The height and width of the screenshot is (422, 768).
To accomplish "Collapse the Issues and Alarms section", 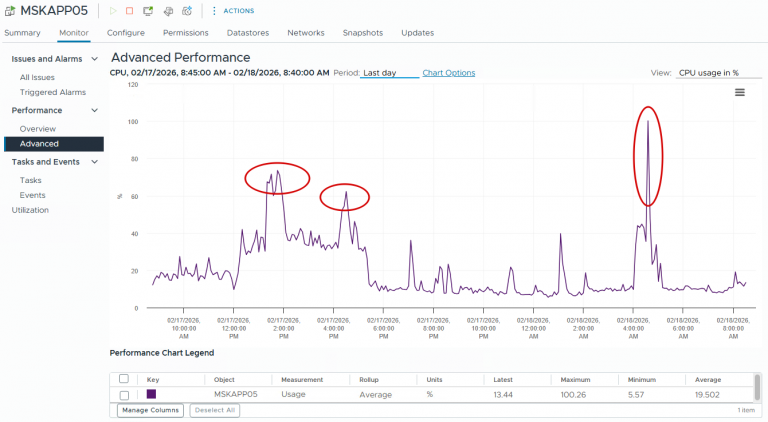I will click(x=95, y=59).
